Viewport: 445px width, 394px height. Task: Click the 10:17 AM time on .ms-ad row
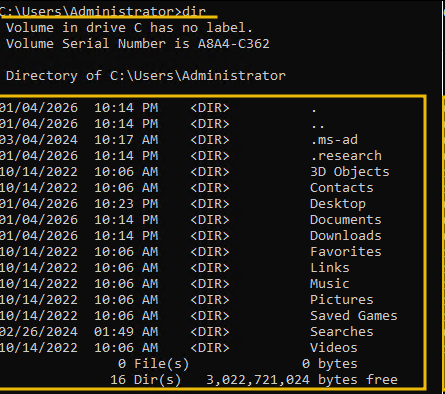point(126,140)
